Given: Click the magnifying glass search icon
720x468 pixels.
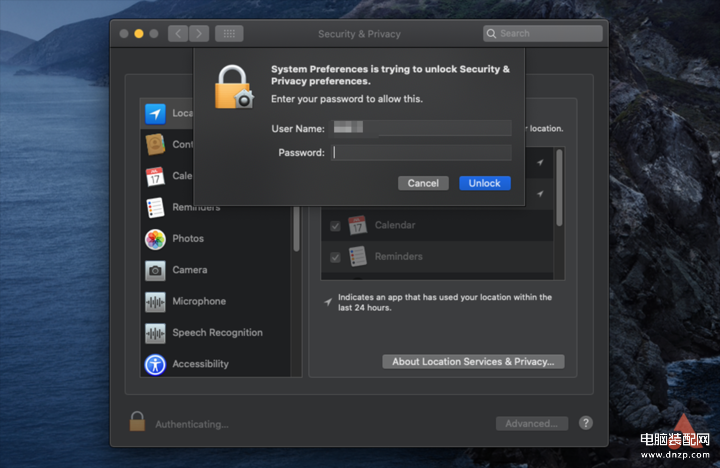Looking at the screenshot, I should click(491, 34).
